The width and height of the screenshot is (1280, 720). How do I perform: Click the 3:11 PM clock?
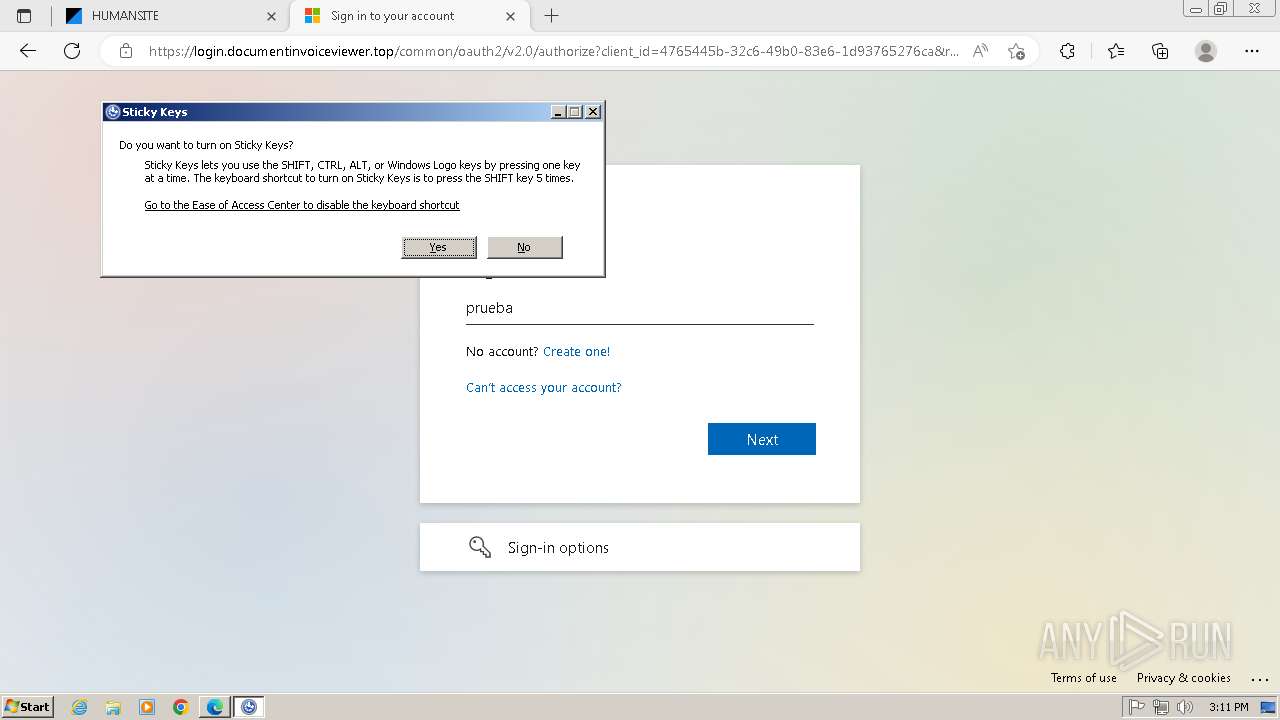(x=1229, y=707)
